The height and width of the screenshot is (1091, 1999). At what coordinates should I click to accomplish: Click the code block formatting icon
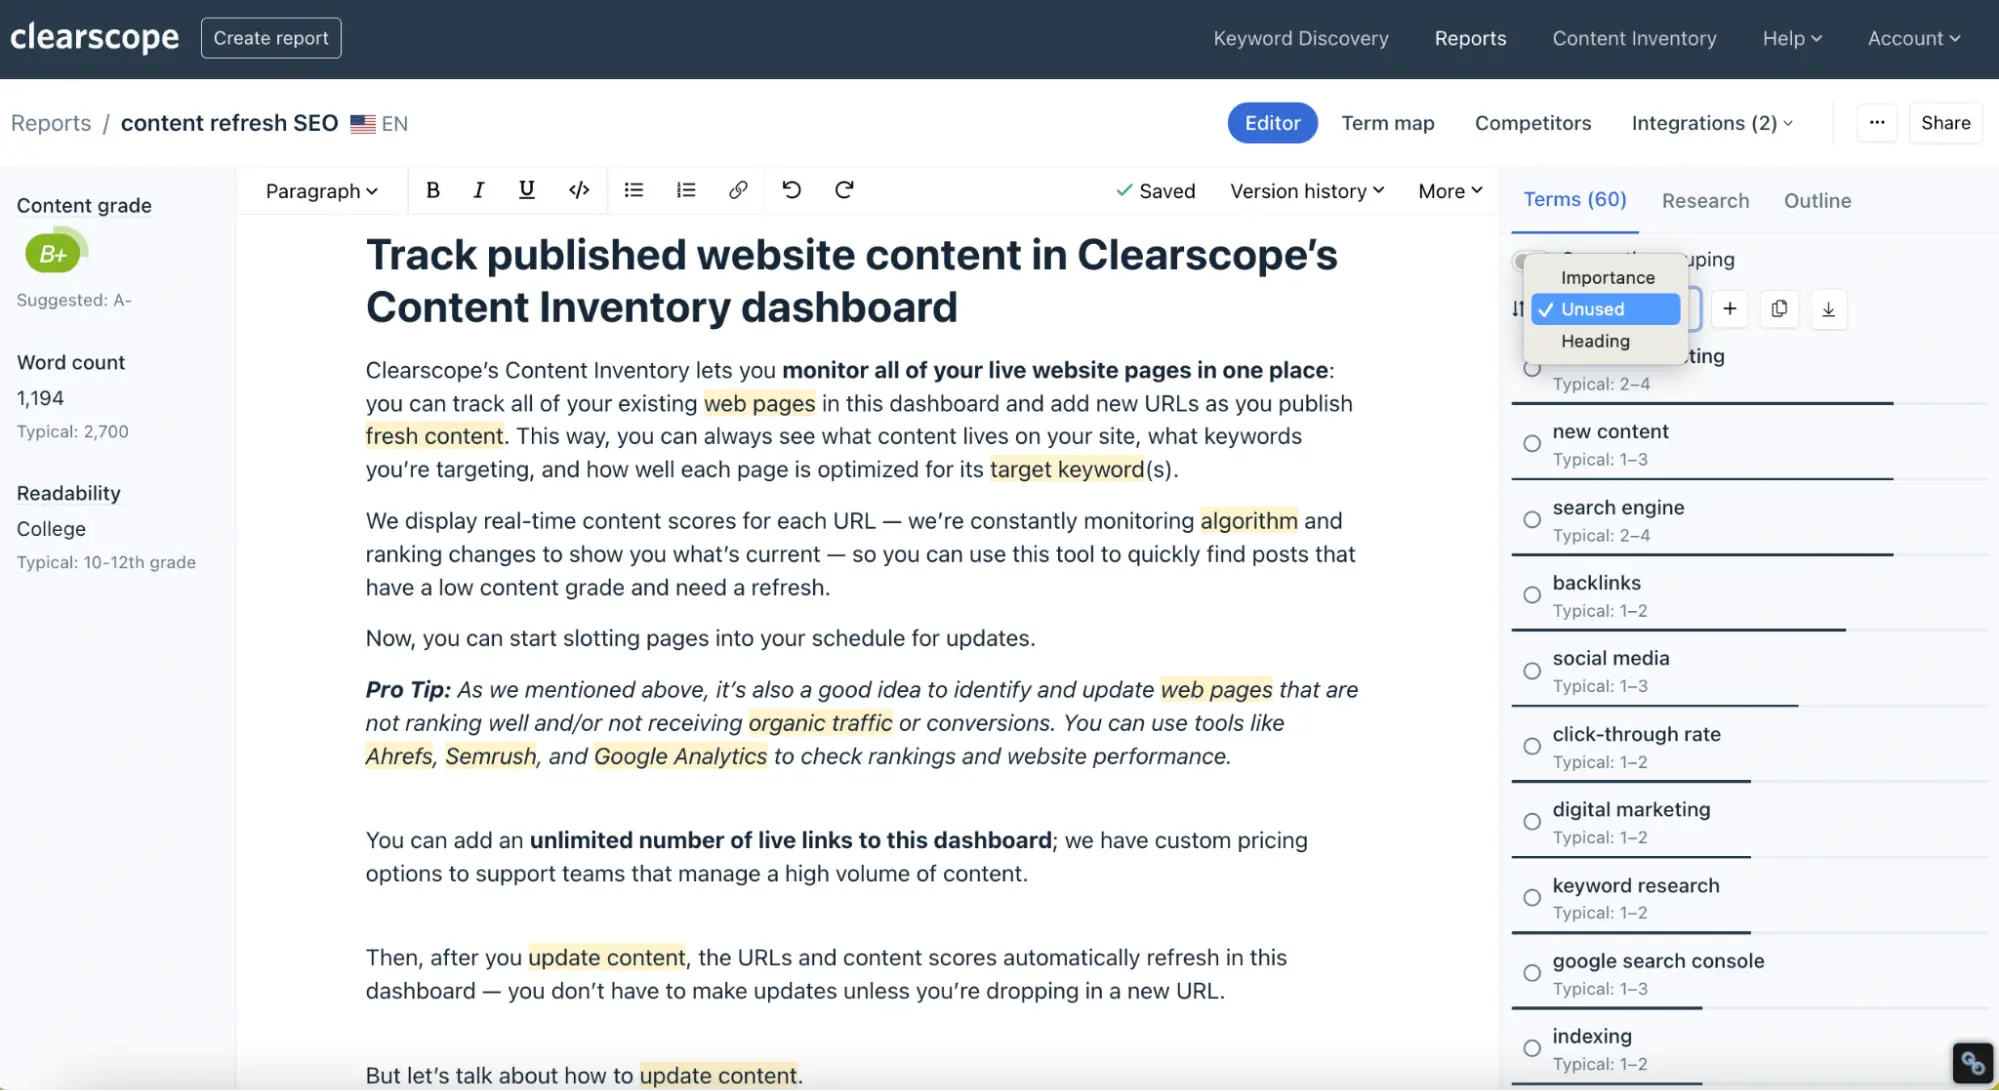tap(579, 189)
